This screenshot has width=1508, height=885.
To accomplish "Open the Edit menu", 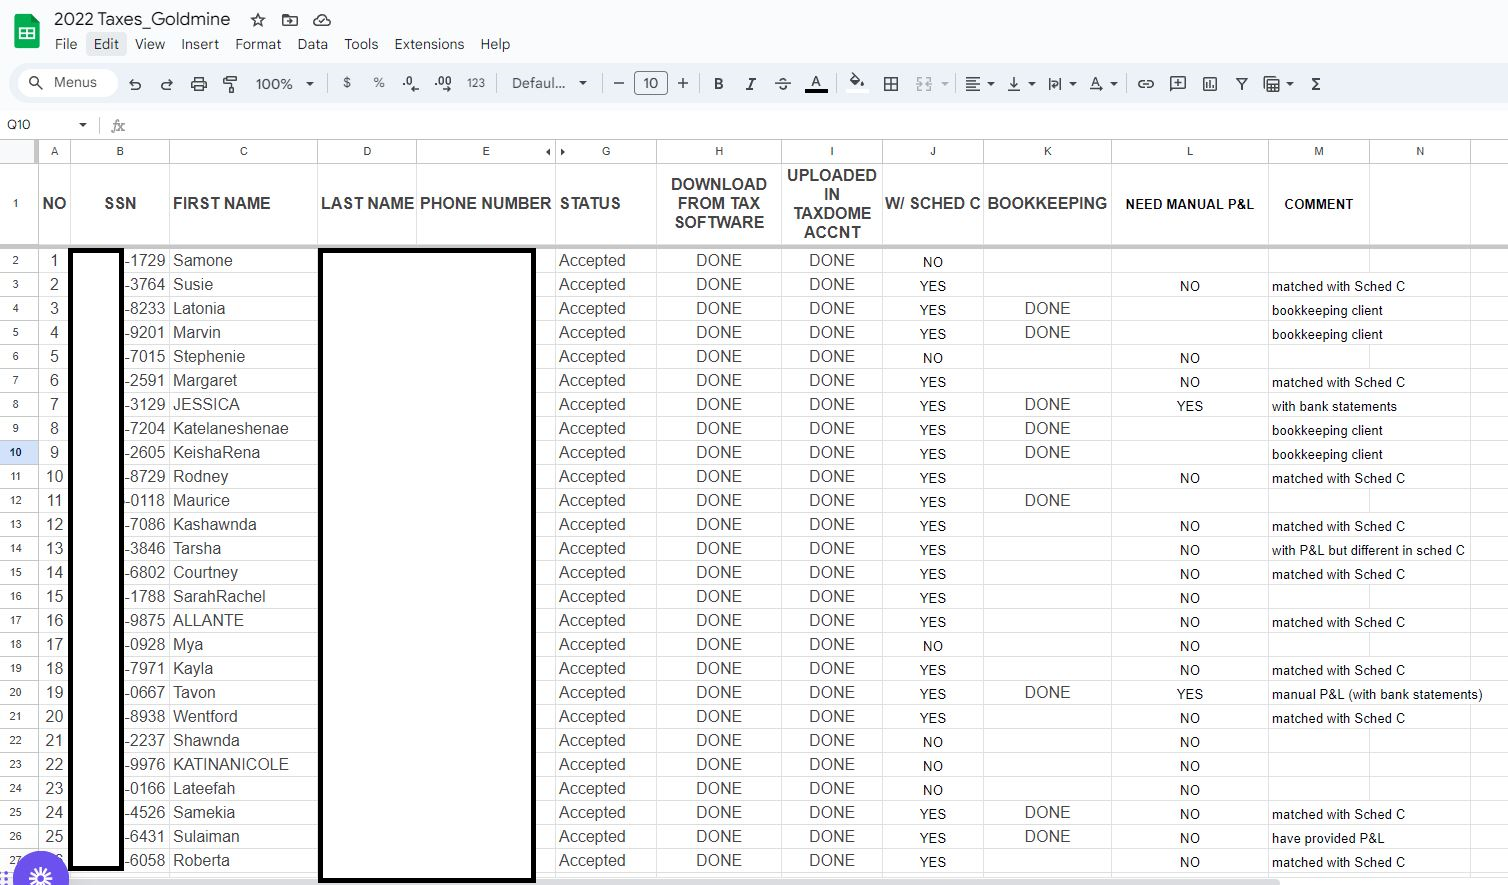I will (x=106, y=44).
